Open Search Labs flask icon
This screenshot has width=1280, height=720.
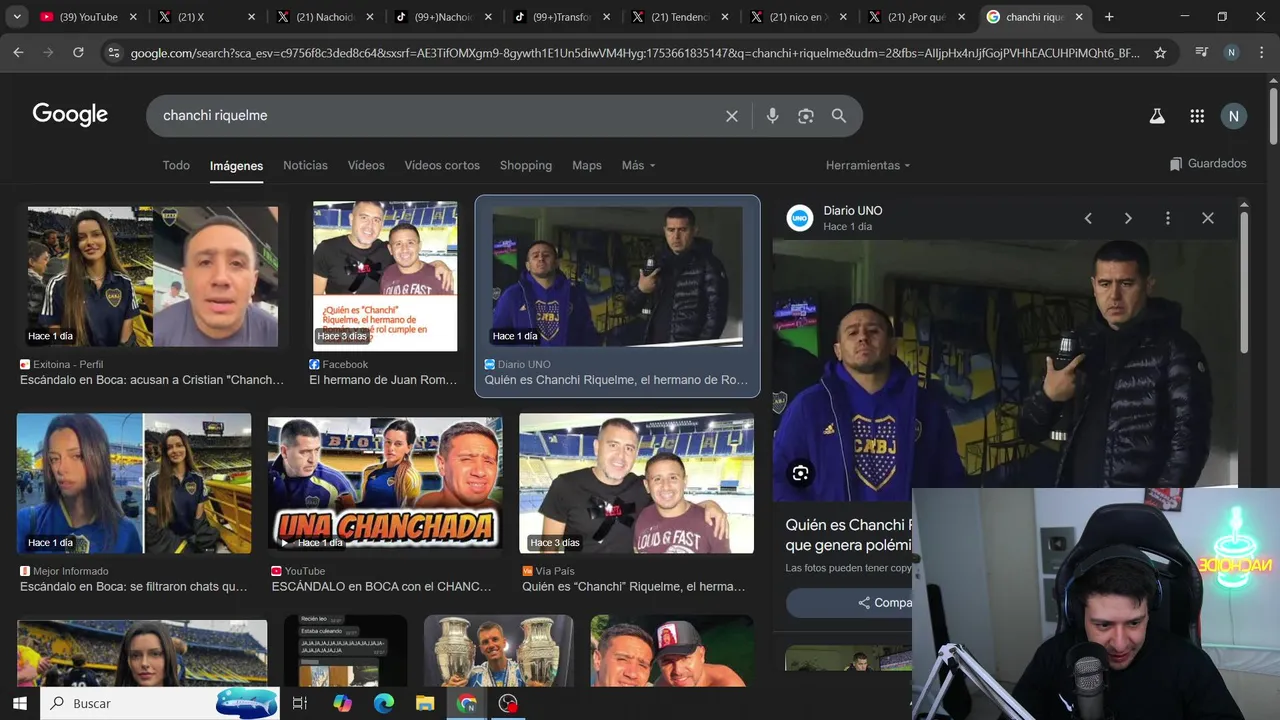[1157, 116]
